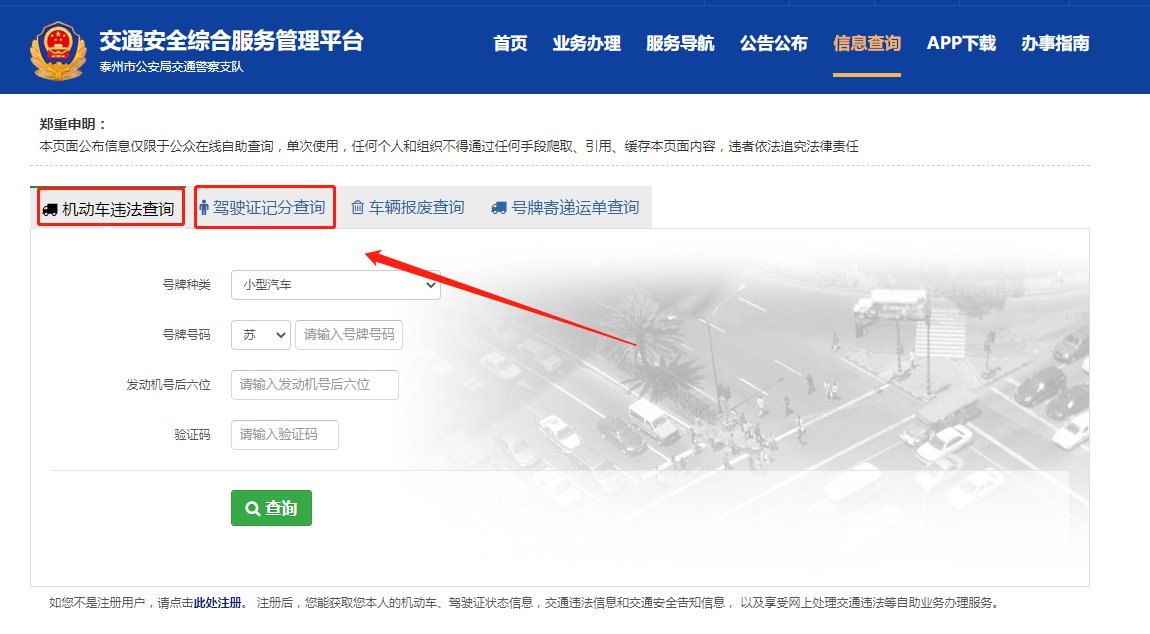Switch to 号牌寄递运单查询 tab
Screen dimensions: 1150x634
[565, 208]
